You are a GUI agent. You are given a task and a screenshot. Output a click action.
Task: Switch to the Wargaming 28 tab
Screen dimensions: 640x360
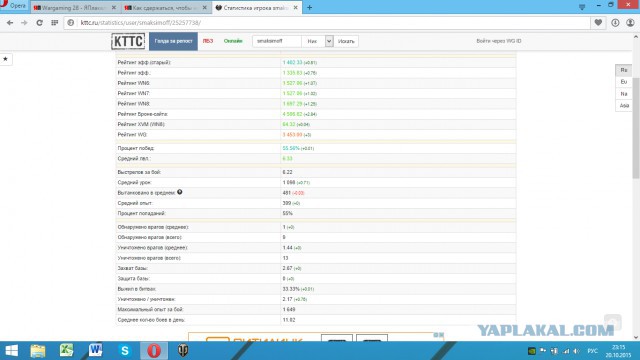tap(75, 8)
